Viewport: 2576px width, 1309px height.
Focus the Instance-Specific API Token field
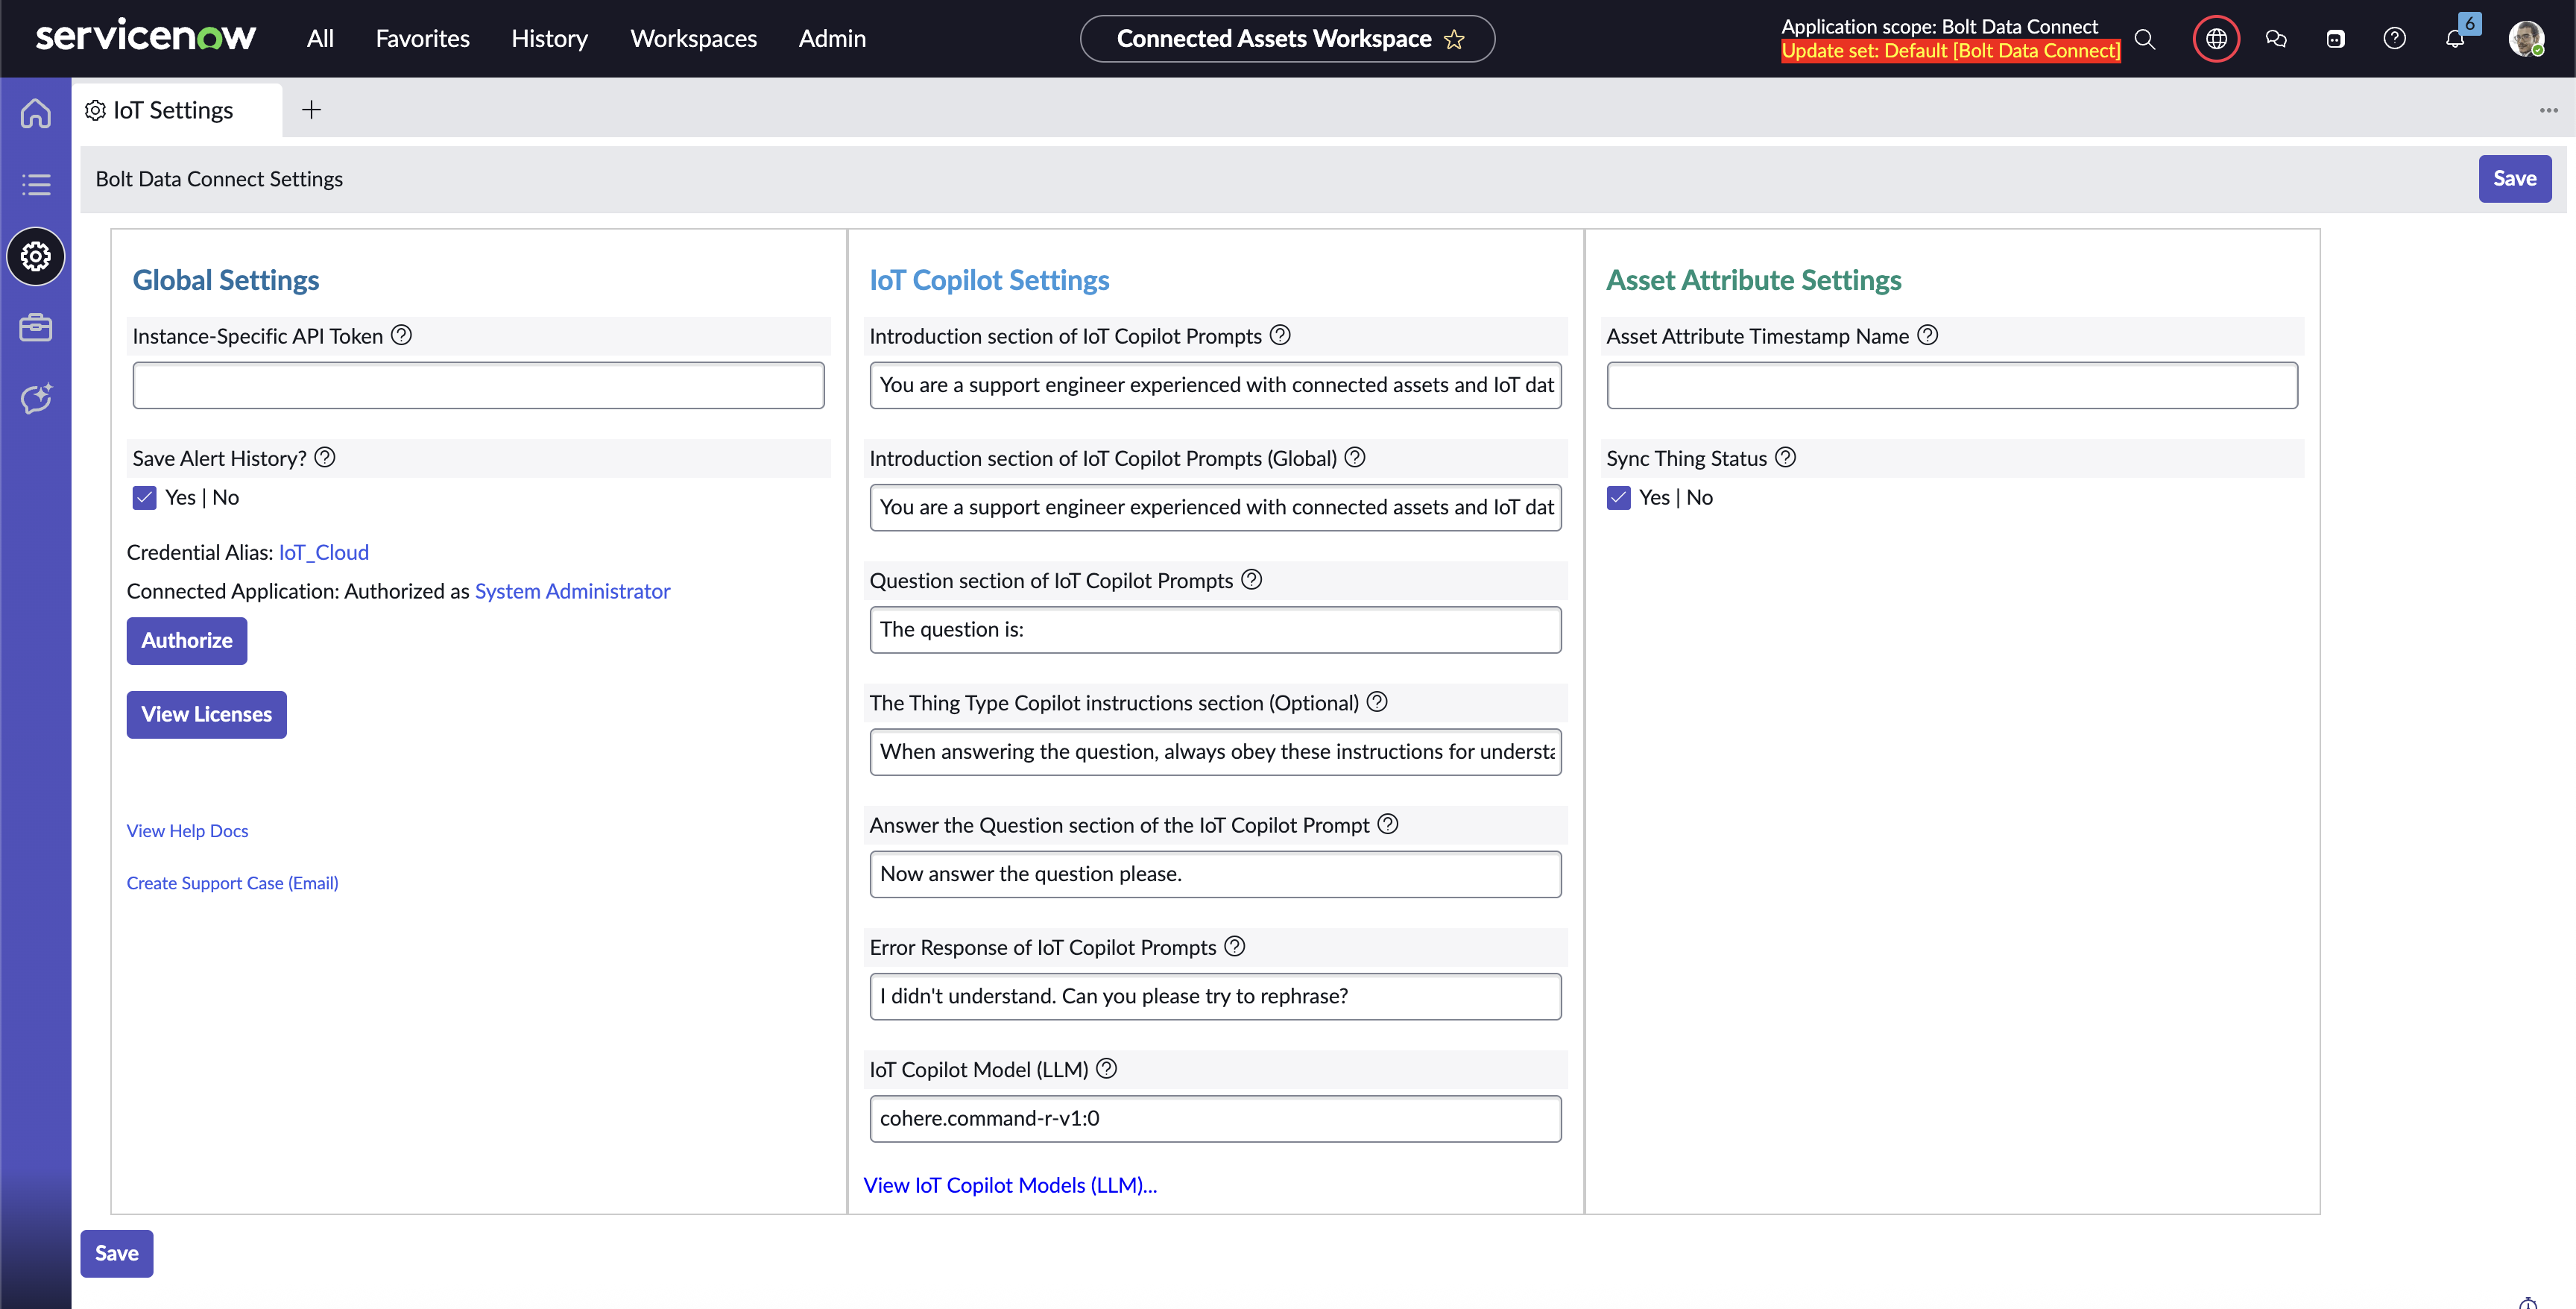click(479, 386)
